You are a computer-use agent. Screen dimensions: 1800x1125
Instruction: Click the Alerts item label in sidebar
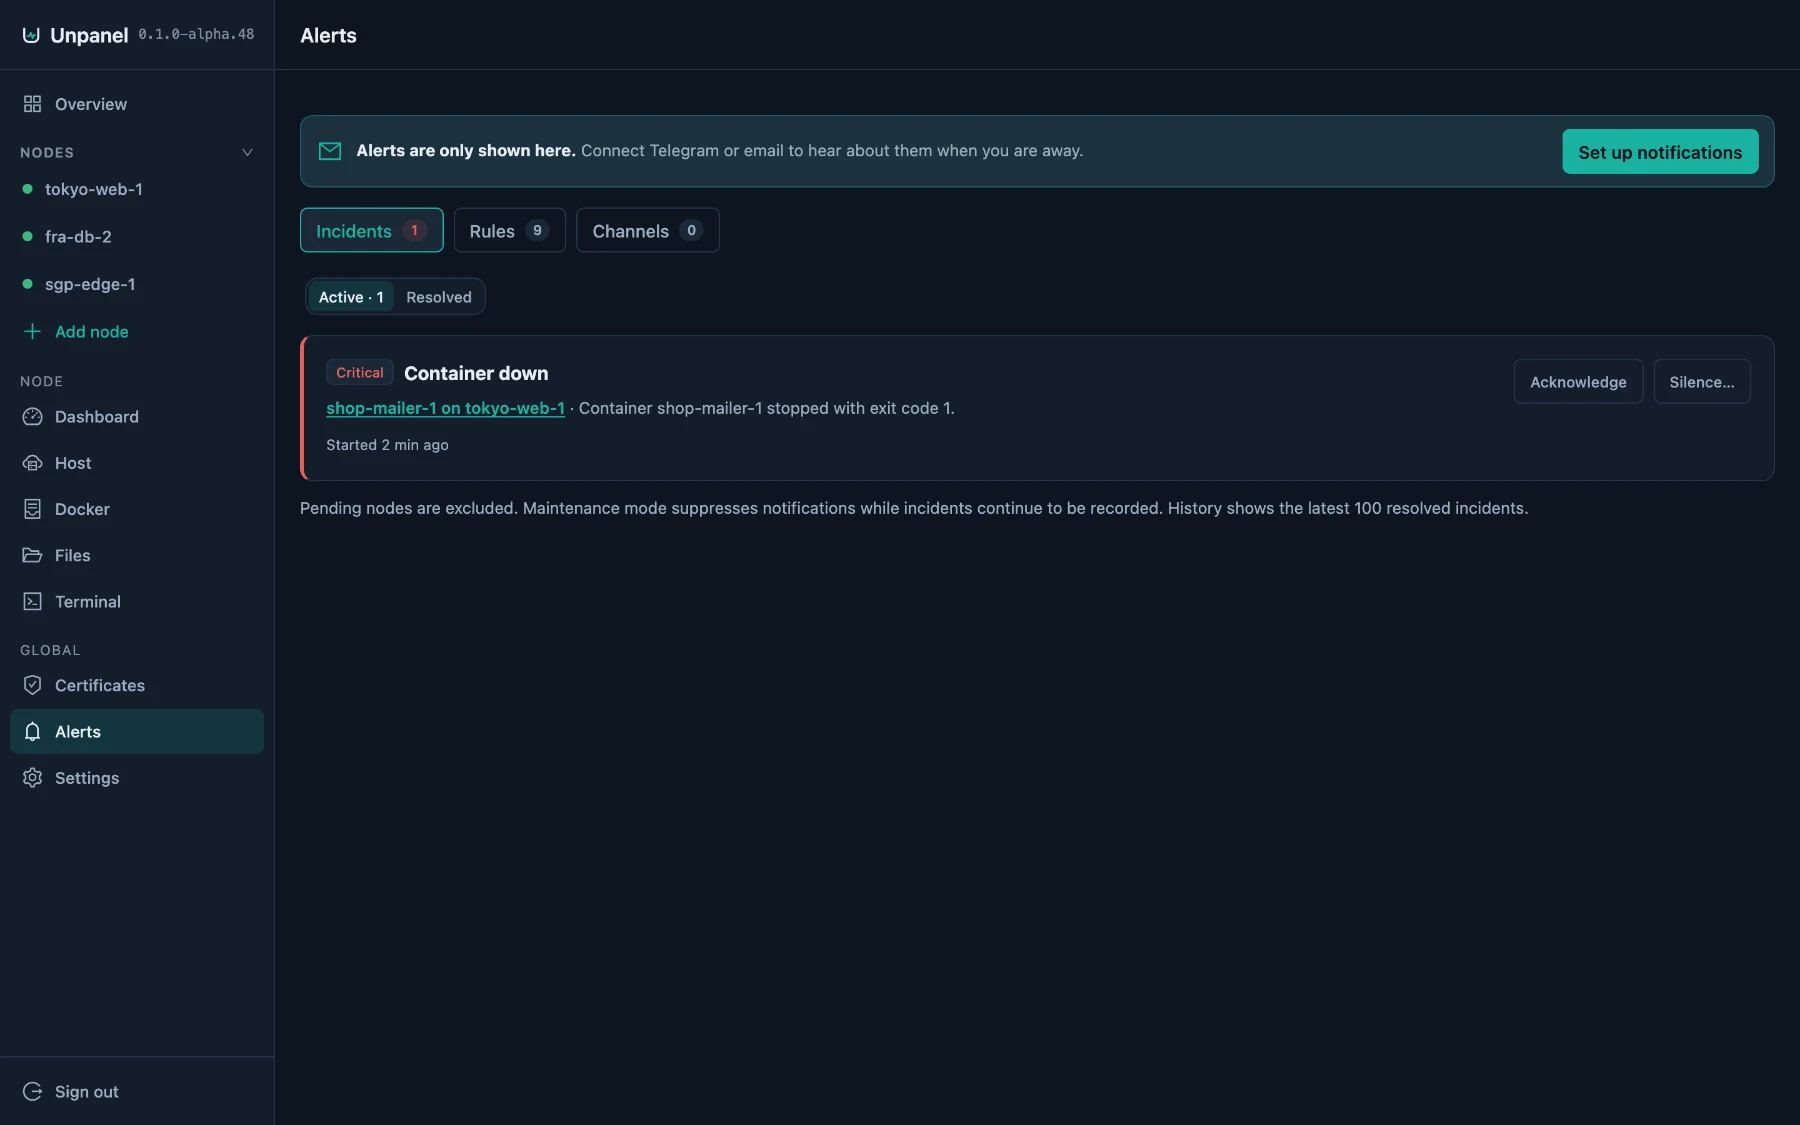tap(78, 732)
